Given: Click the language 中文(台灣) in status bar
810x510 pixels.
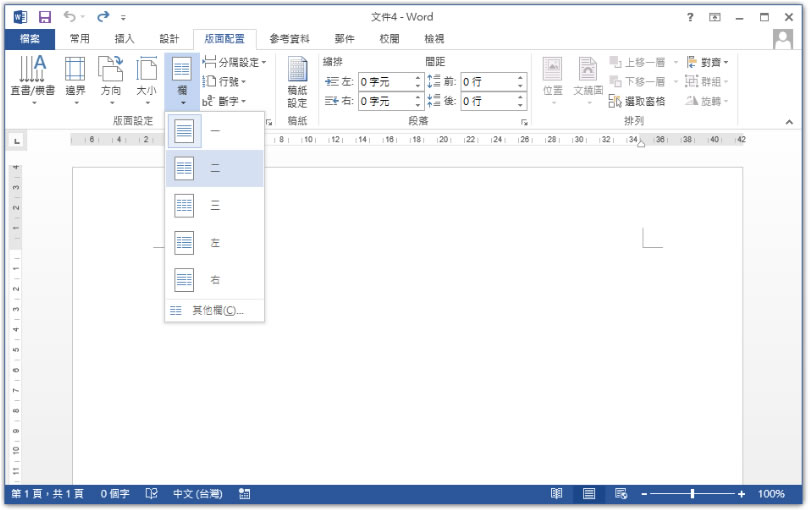Looking at the screenshot, I should [x=198, y=494].
